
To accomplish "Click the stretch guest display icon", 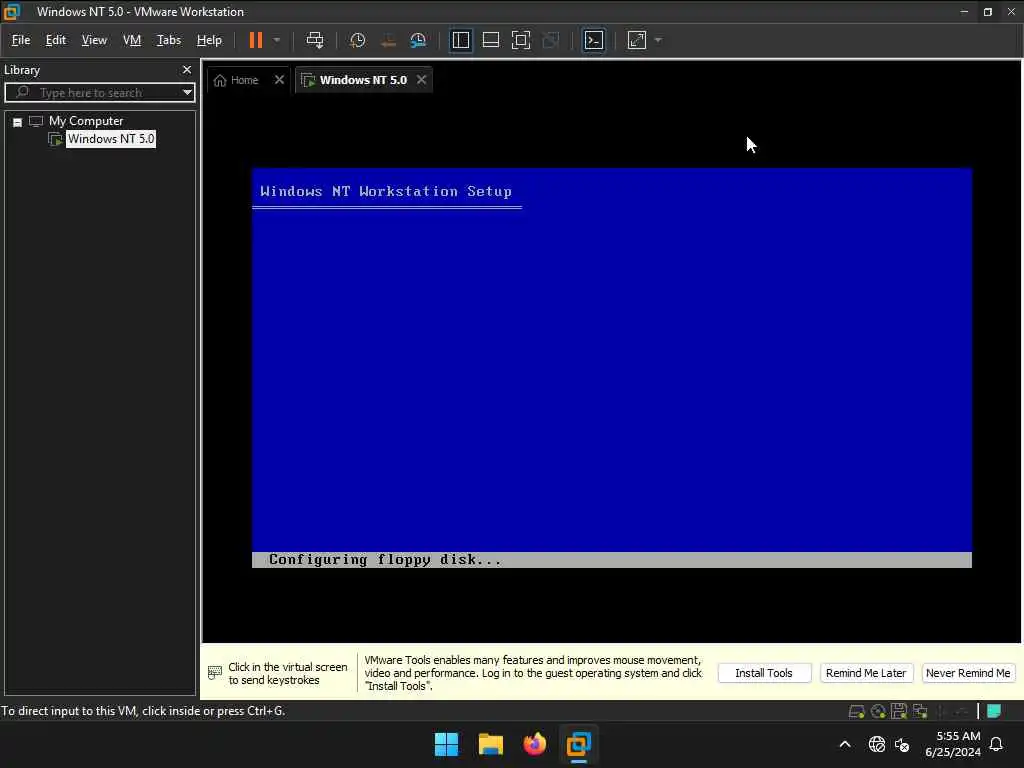I will [637, 40].
